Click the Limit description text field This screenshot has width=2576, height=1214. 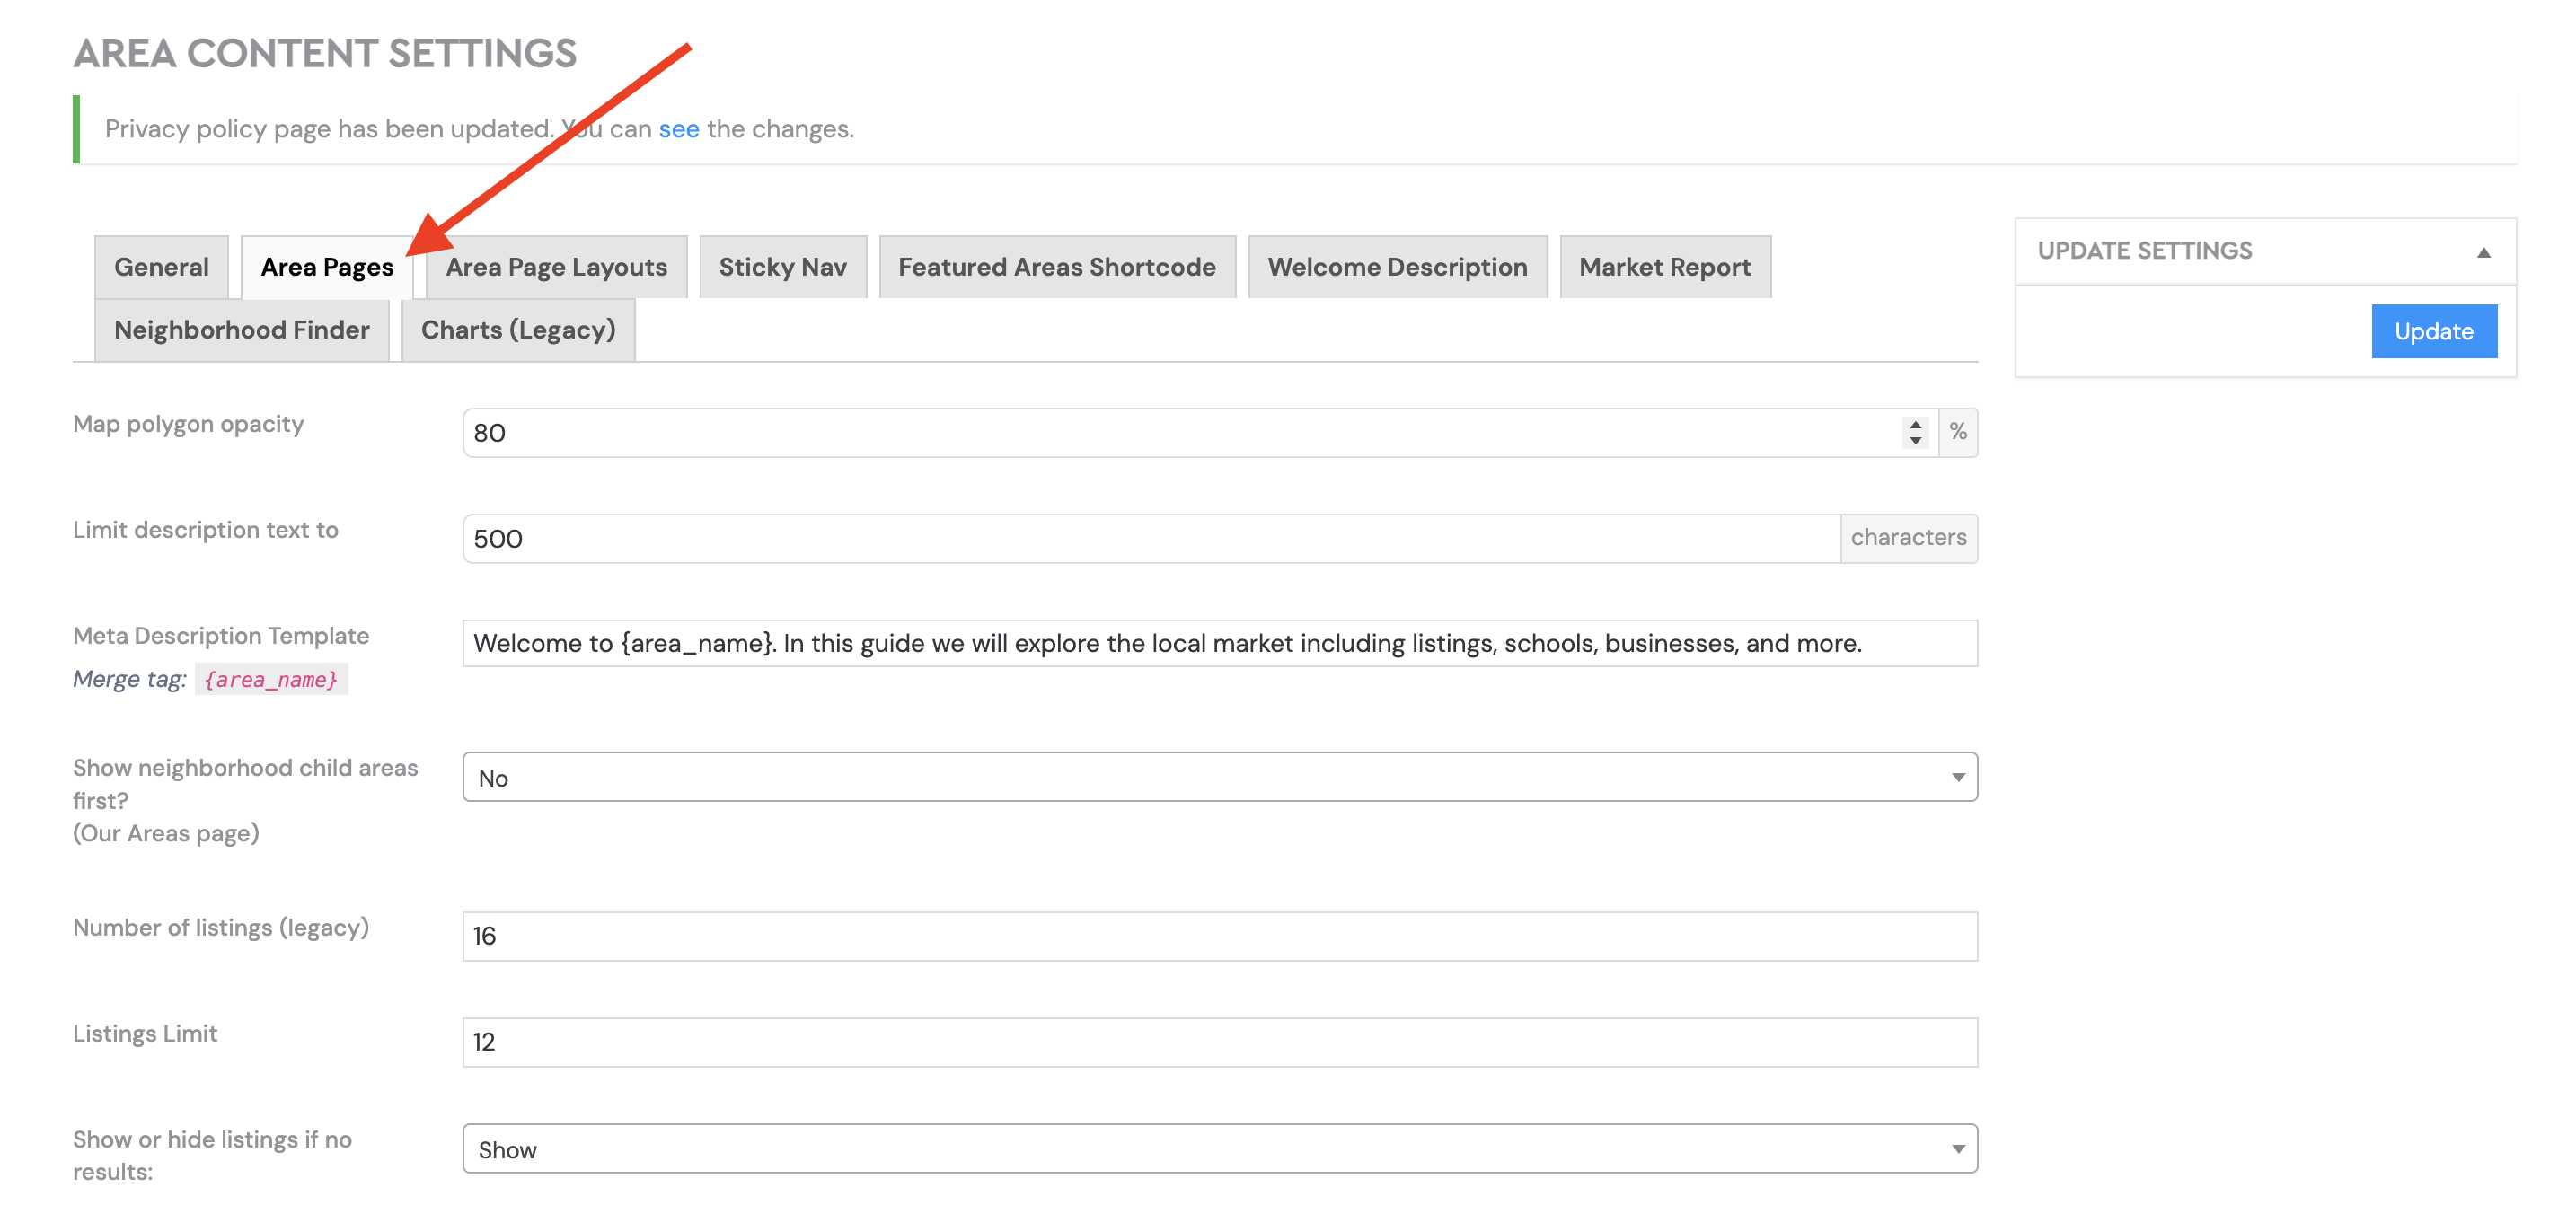[x=1151, y=539]
